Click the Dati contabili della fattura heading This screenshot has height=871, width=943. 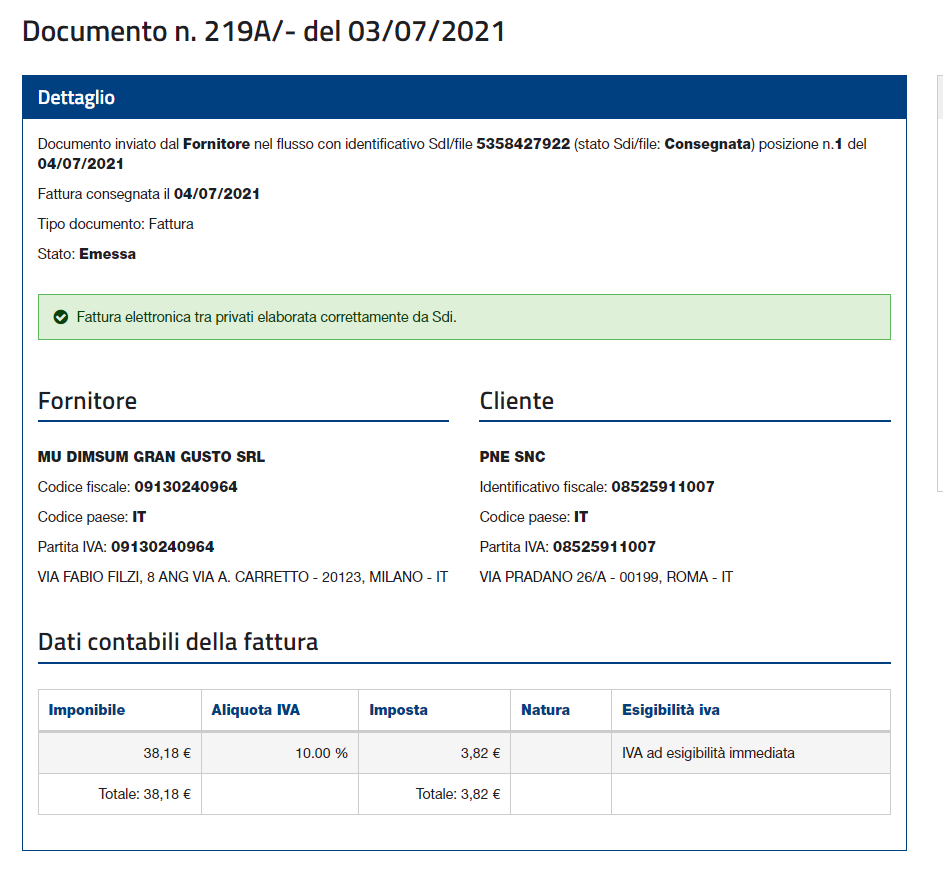point(178,641)
